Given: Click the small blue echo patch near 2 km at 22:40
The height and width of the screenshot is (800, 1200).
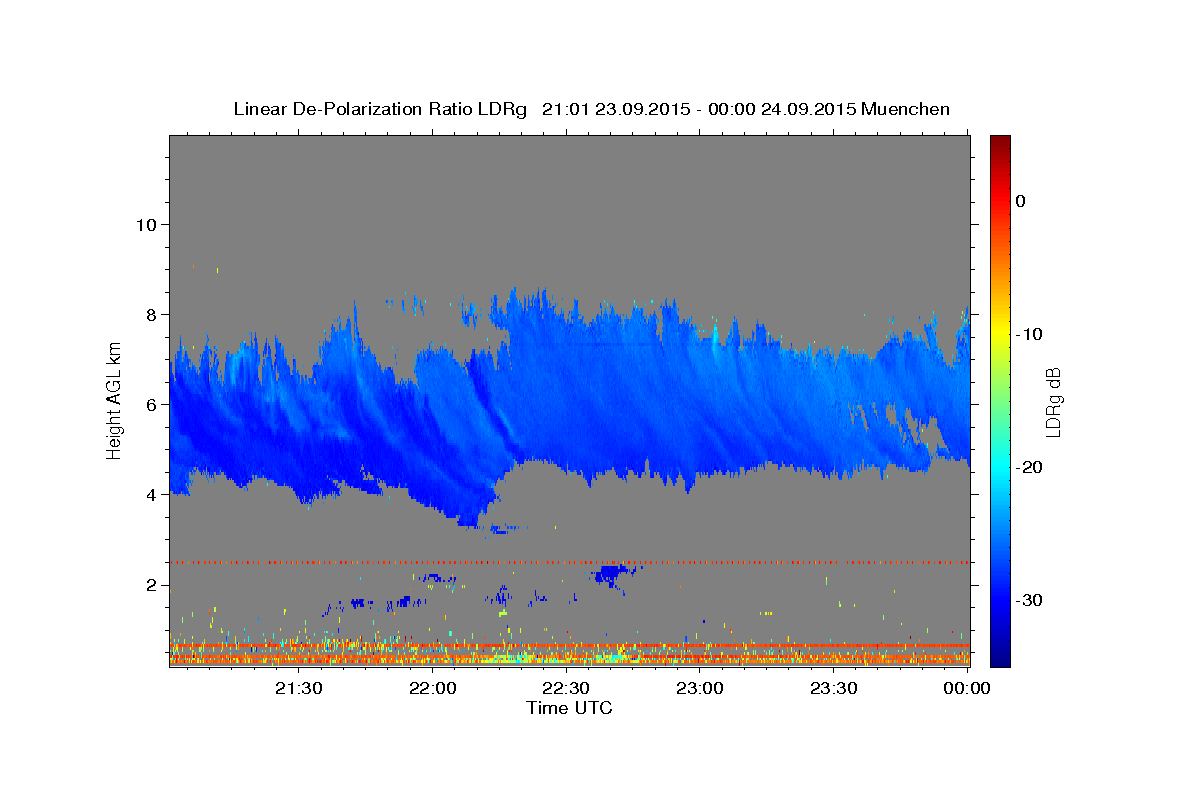Looking at the screenshot, I should [x=614, y=573].
